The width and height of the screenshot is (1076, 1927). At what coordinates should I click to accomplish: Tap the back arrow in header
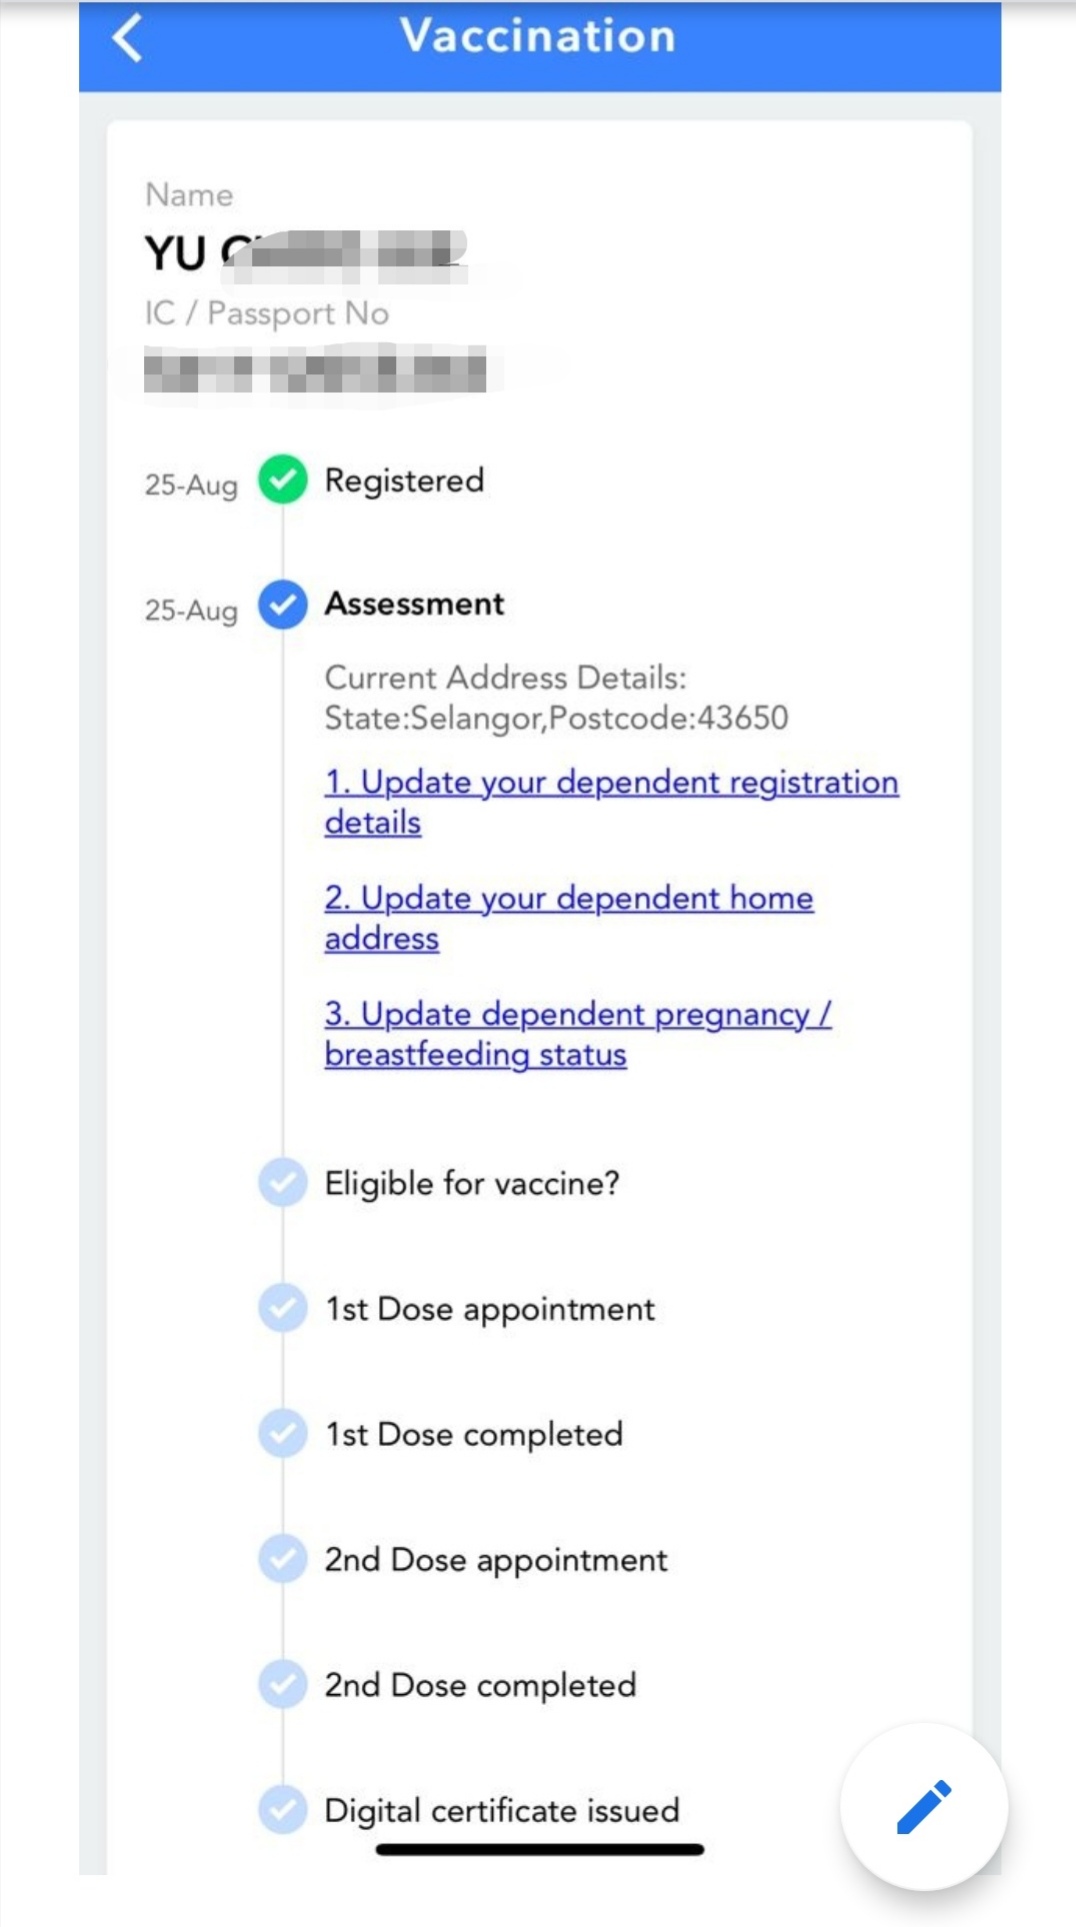pos(128,39)
